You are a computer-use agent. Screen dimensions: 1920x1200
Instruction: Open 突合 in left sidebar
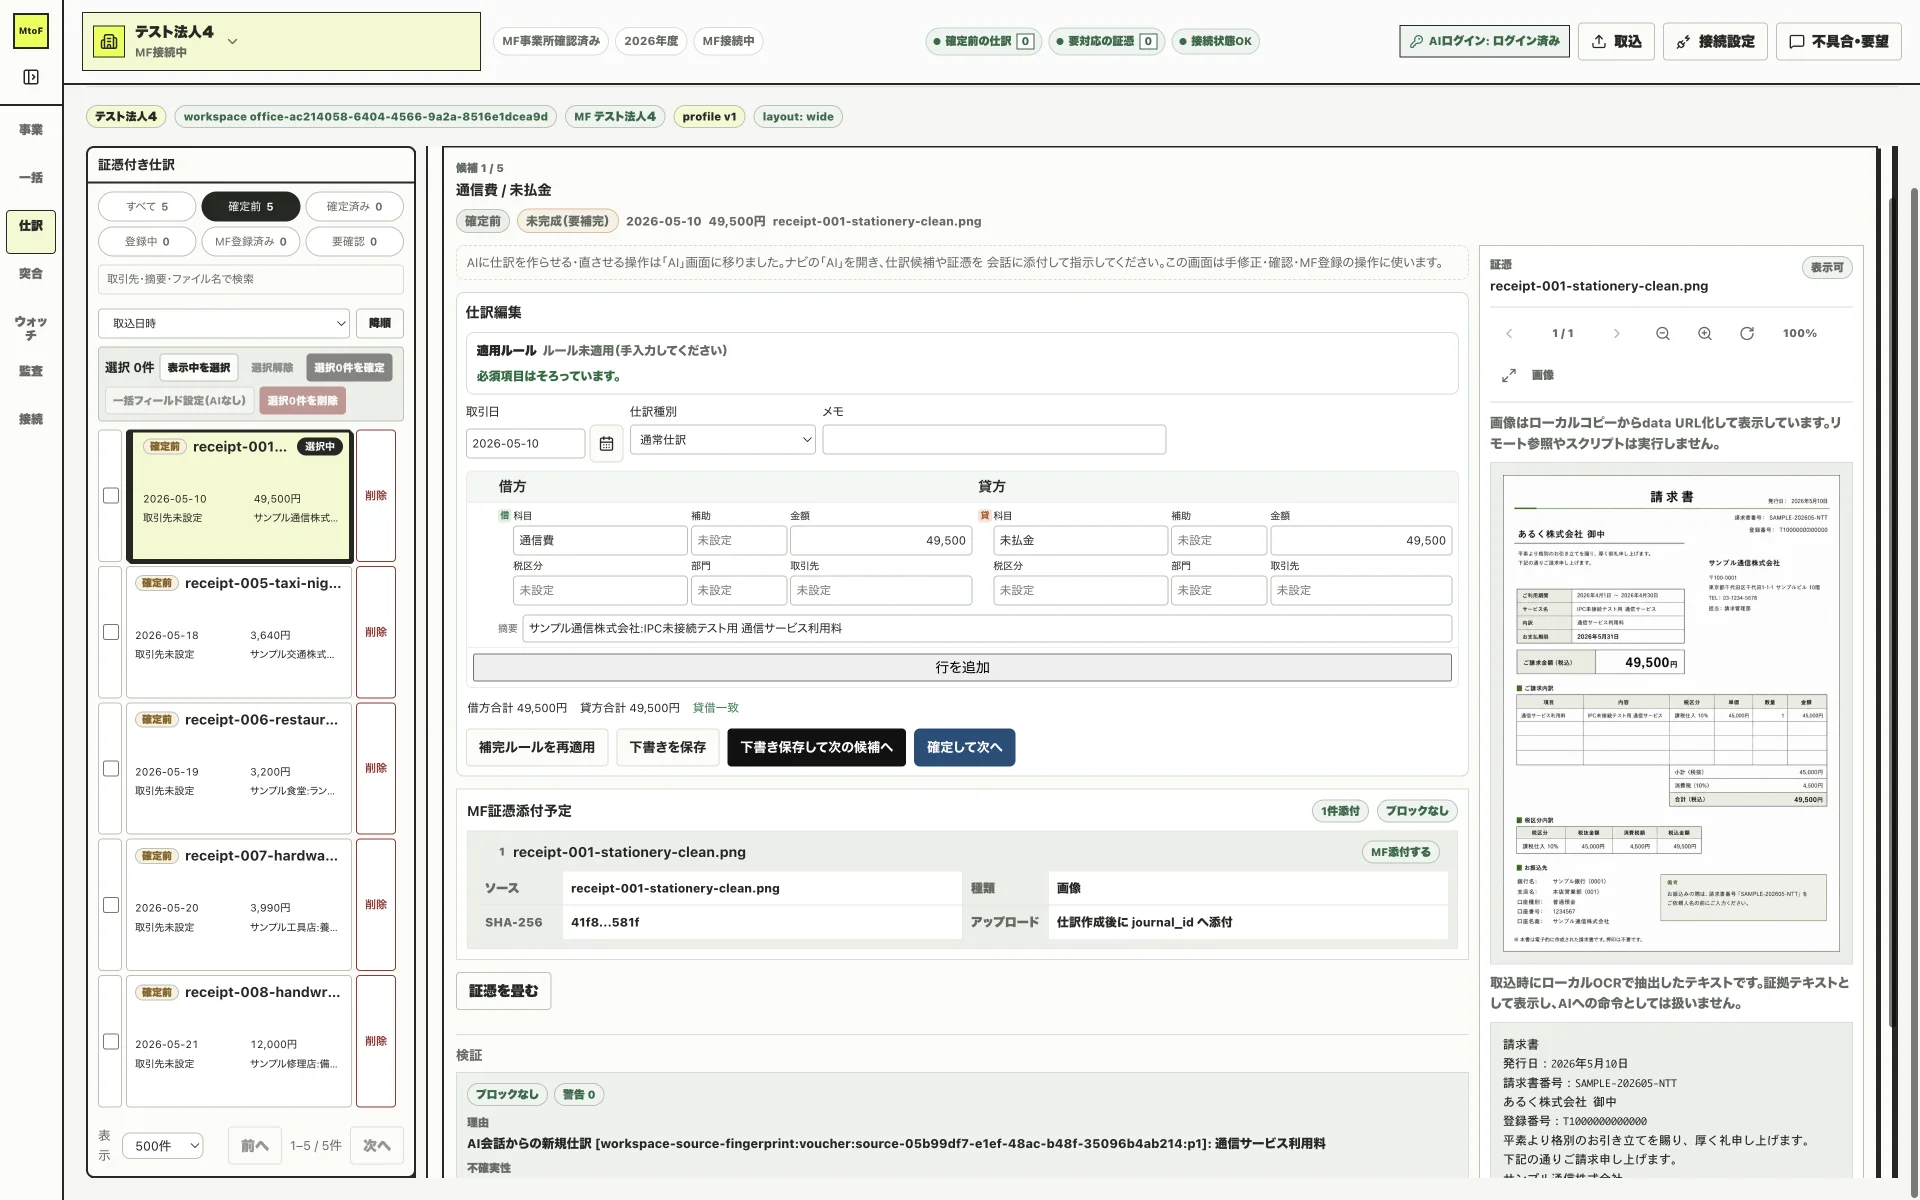(31, 274)
